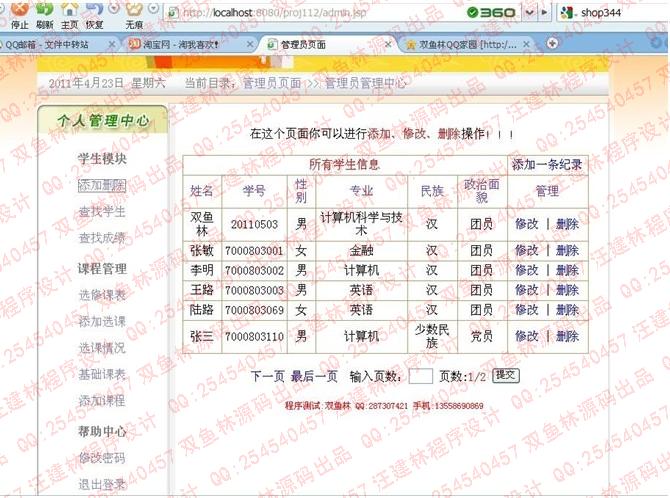
Task: Open 添加删除 in sidebar
Action: 102,185
